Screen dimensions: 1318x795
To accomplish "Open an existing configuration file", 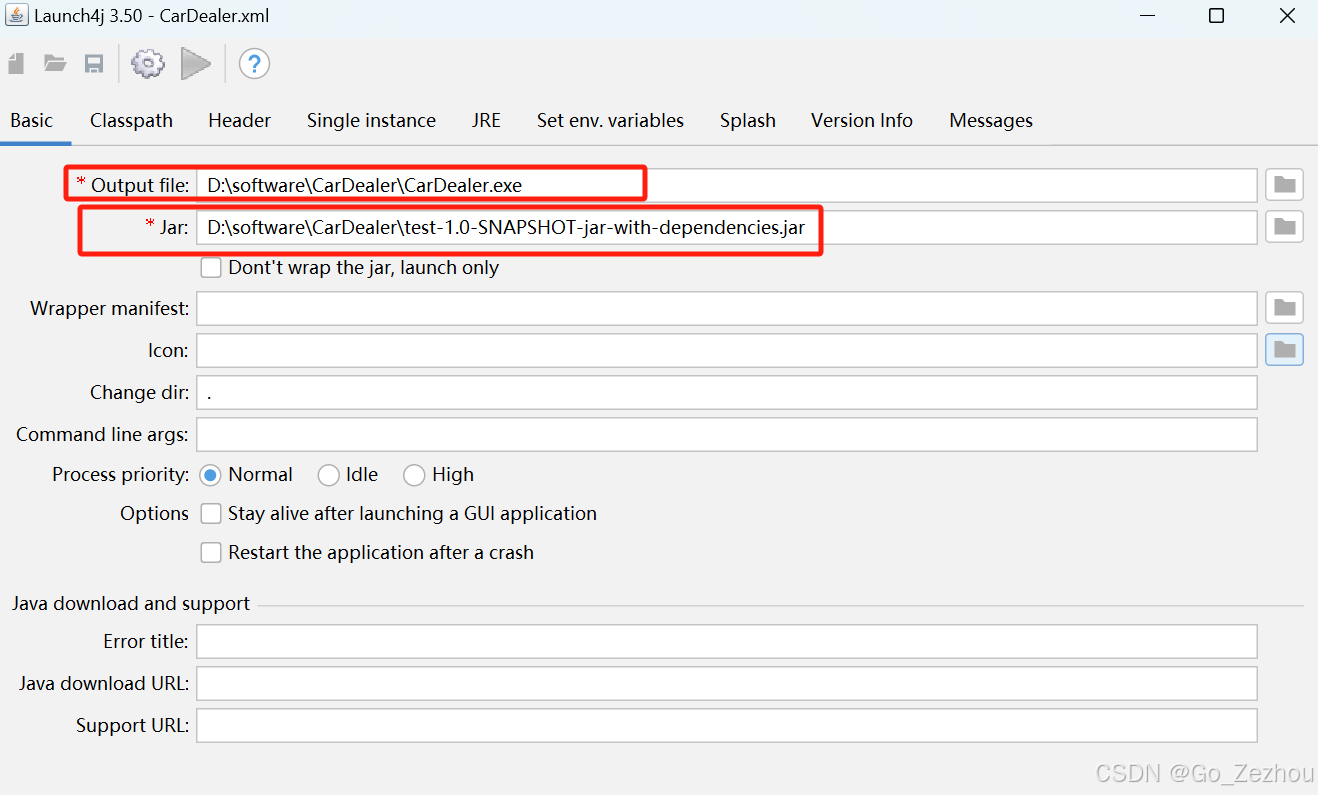I will click(54, 63).
